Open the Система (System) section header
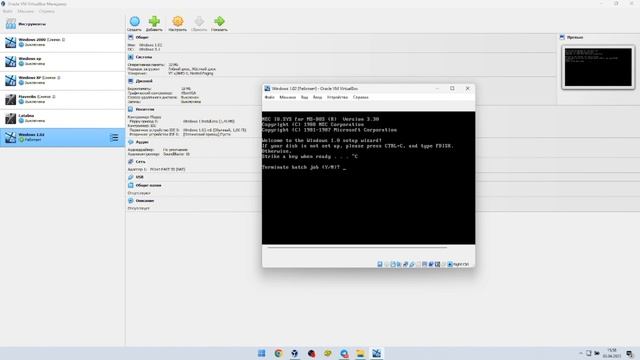The height and width of the screenshot is (360, 640). pos(144,57)
